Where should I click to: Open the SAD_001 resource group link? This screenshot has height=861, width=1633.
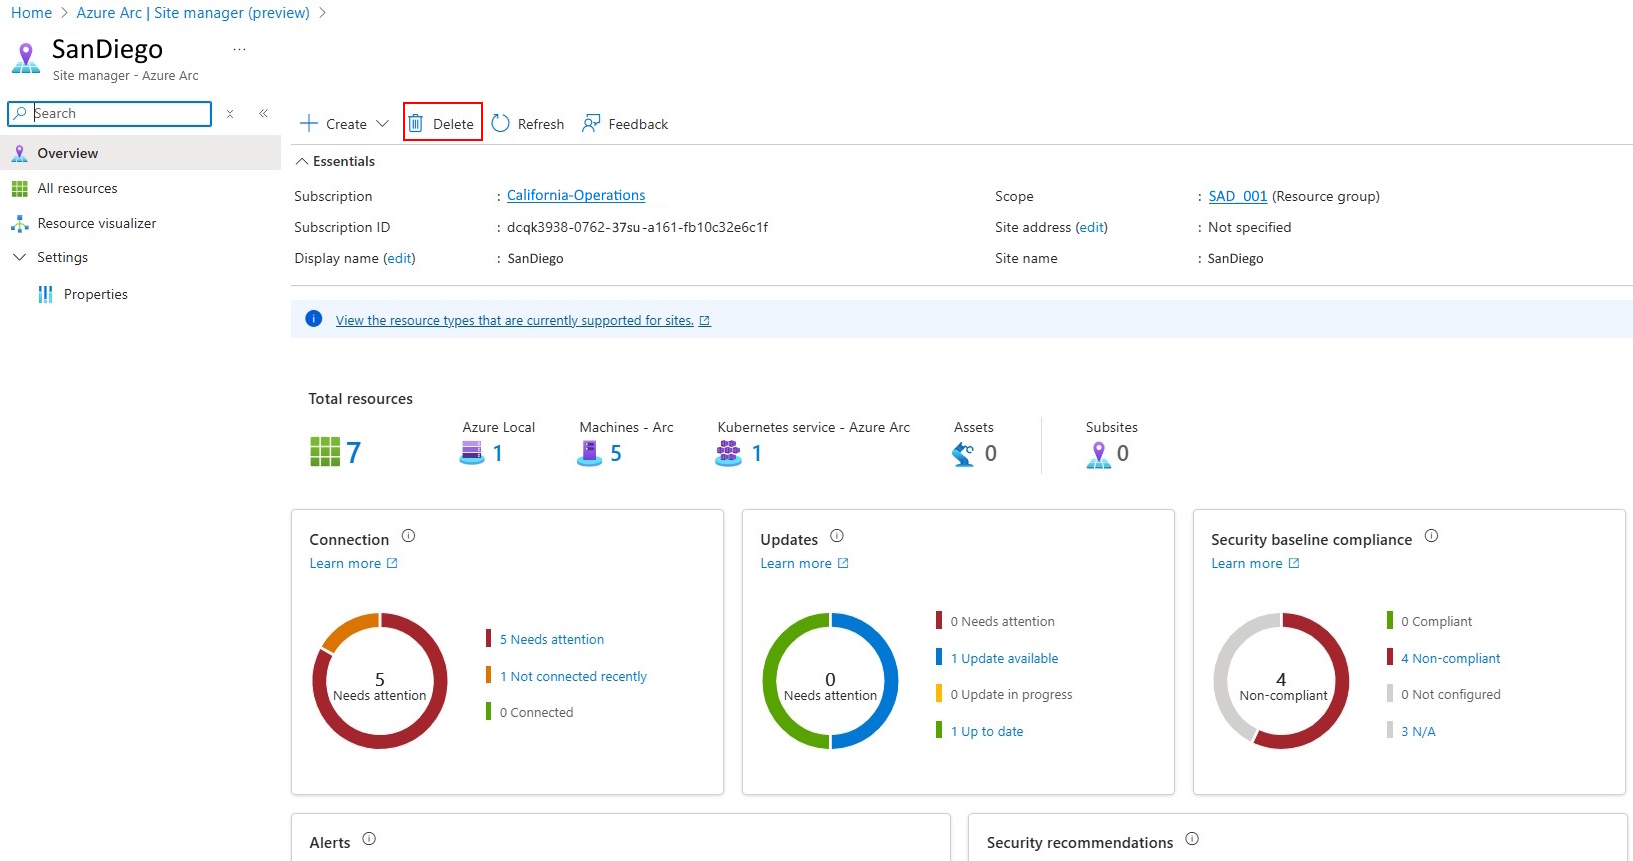point(1237,196)
